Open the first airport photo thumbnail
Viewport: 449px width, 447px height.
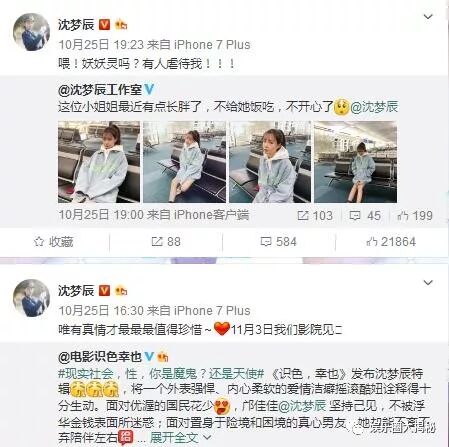[99, 162]
